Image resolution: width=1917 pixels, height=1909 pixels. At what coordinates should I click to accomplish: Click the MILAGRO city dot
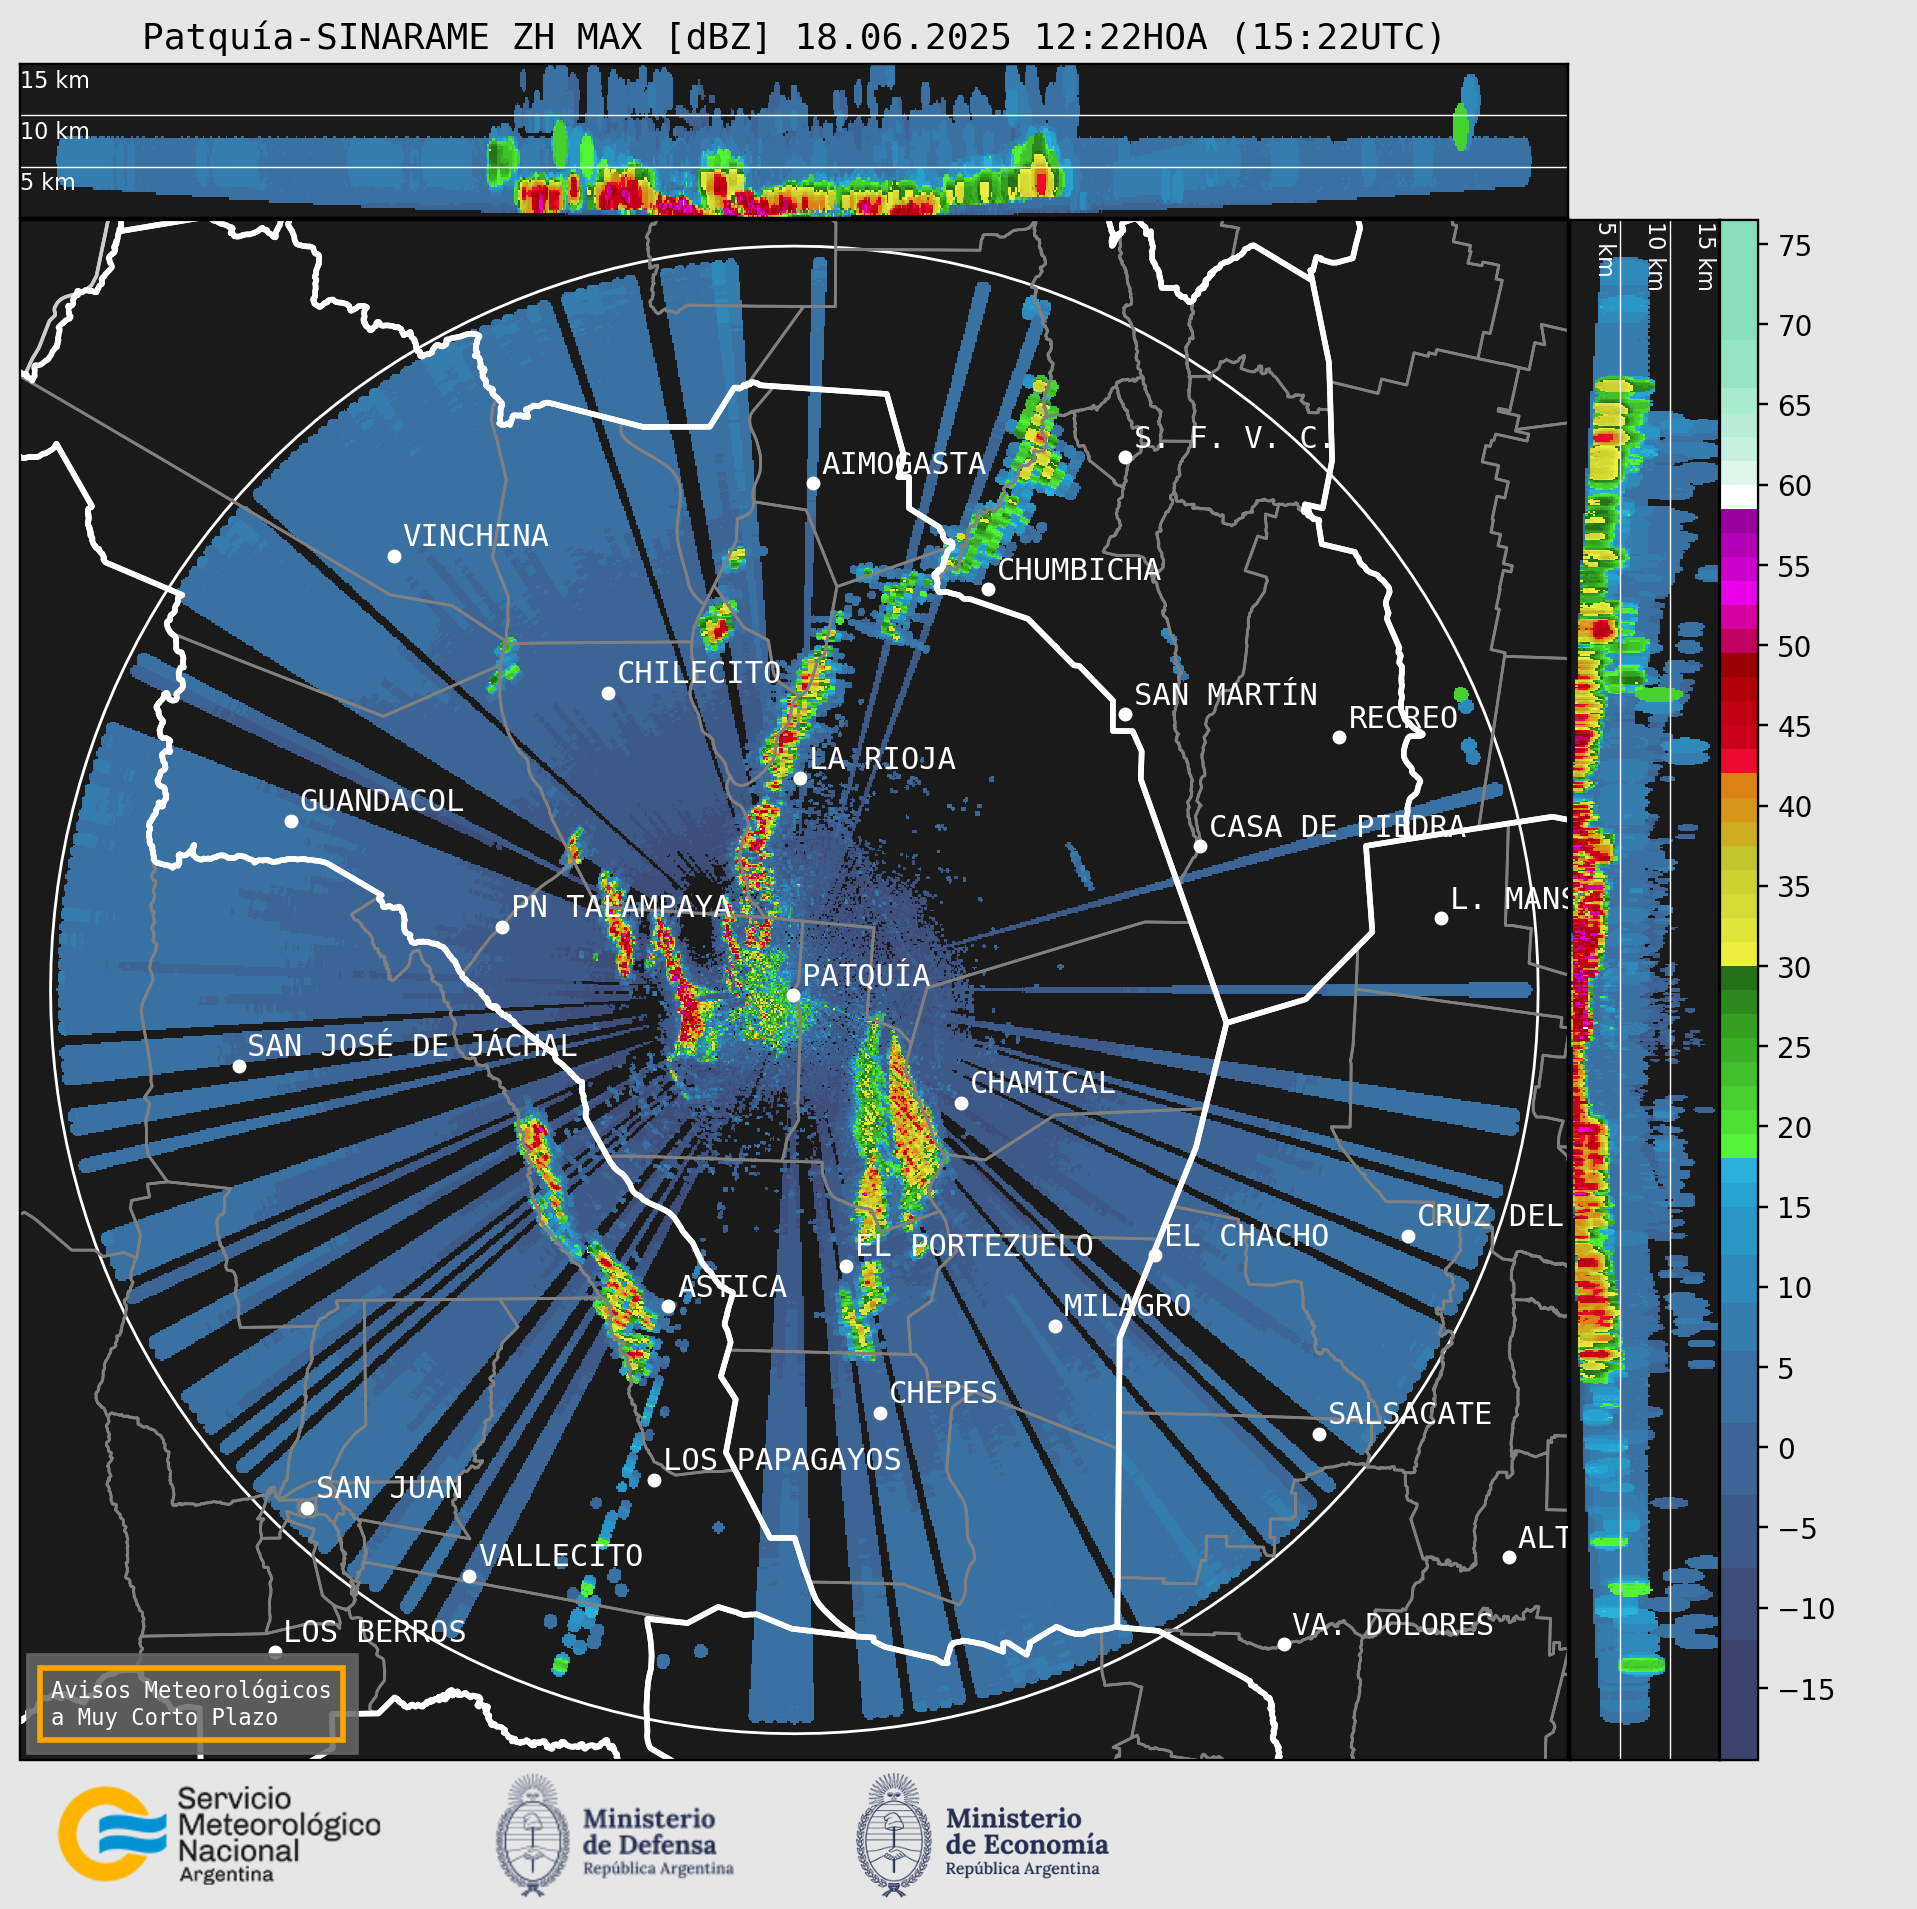click(1055, 1326)
